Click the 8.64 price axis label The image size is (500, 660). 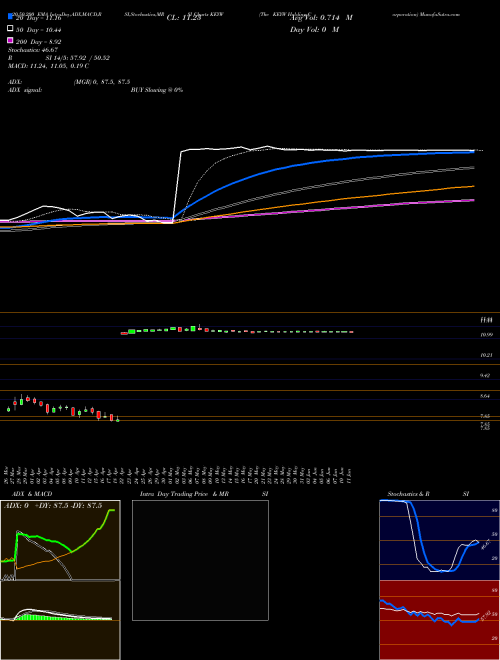[x=485, y=396]
